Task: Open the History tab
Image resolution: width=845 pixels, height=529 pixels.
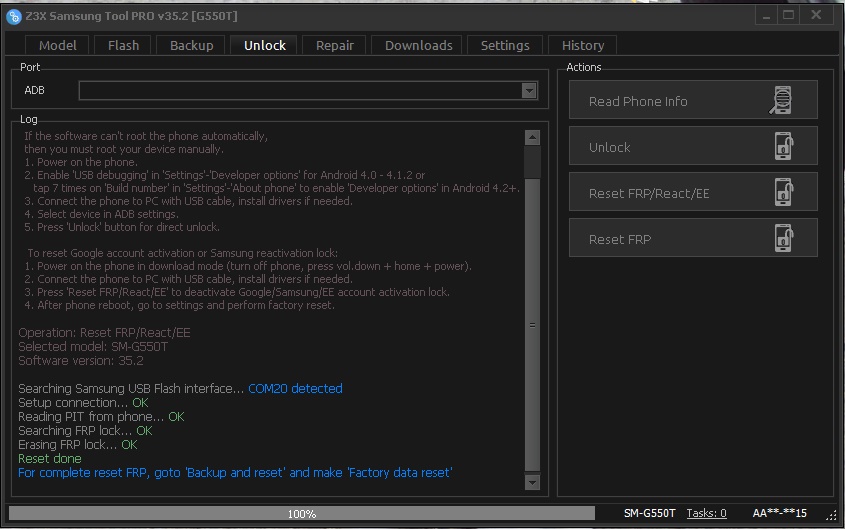Action: coord(583,45)
